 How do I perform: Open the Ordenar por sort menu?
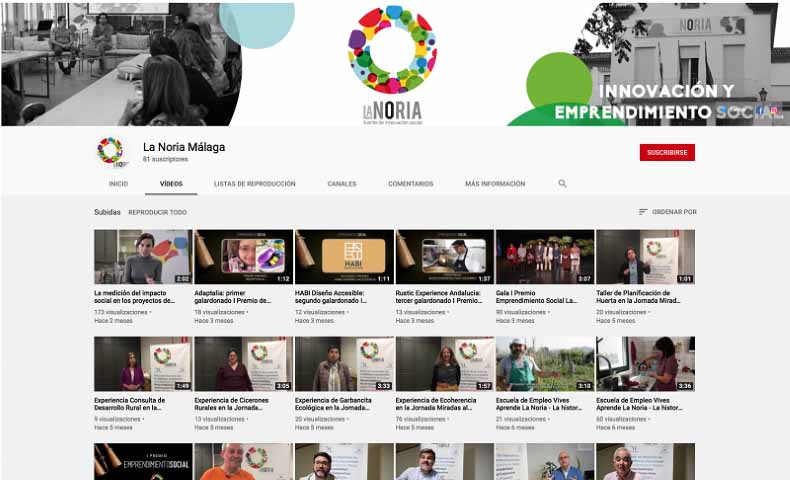click(x=667, y=212)
